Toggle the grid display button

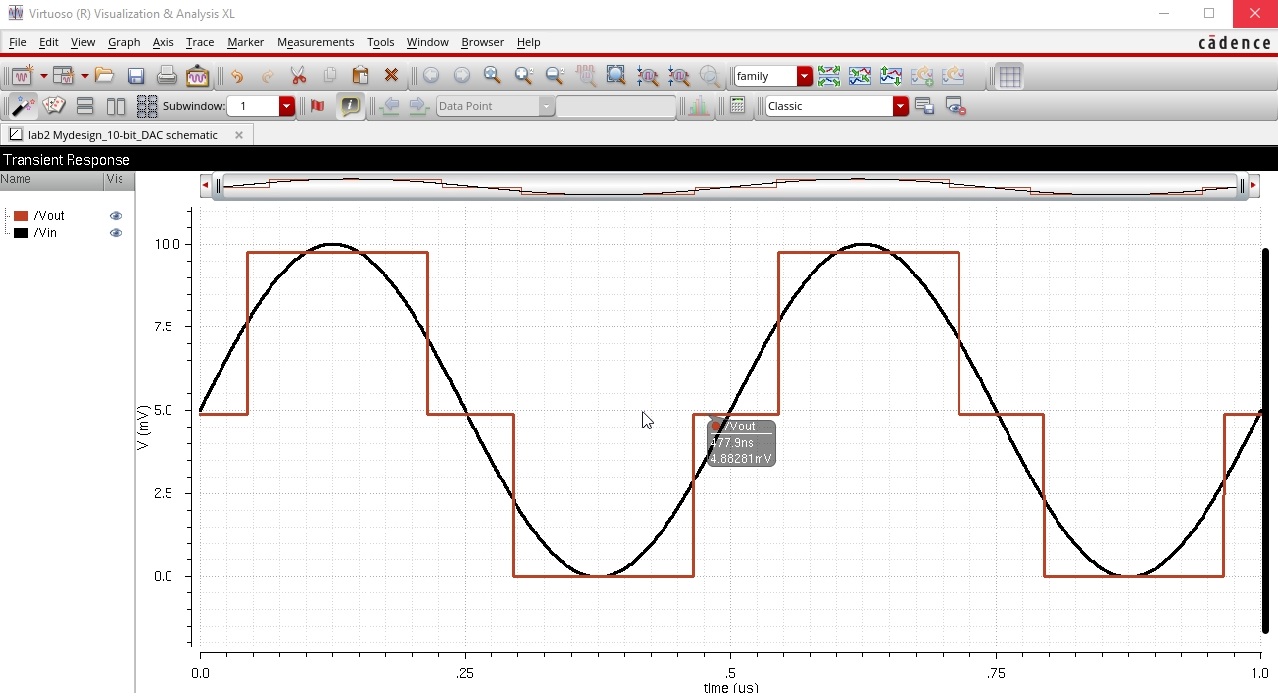[1010, 76]
